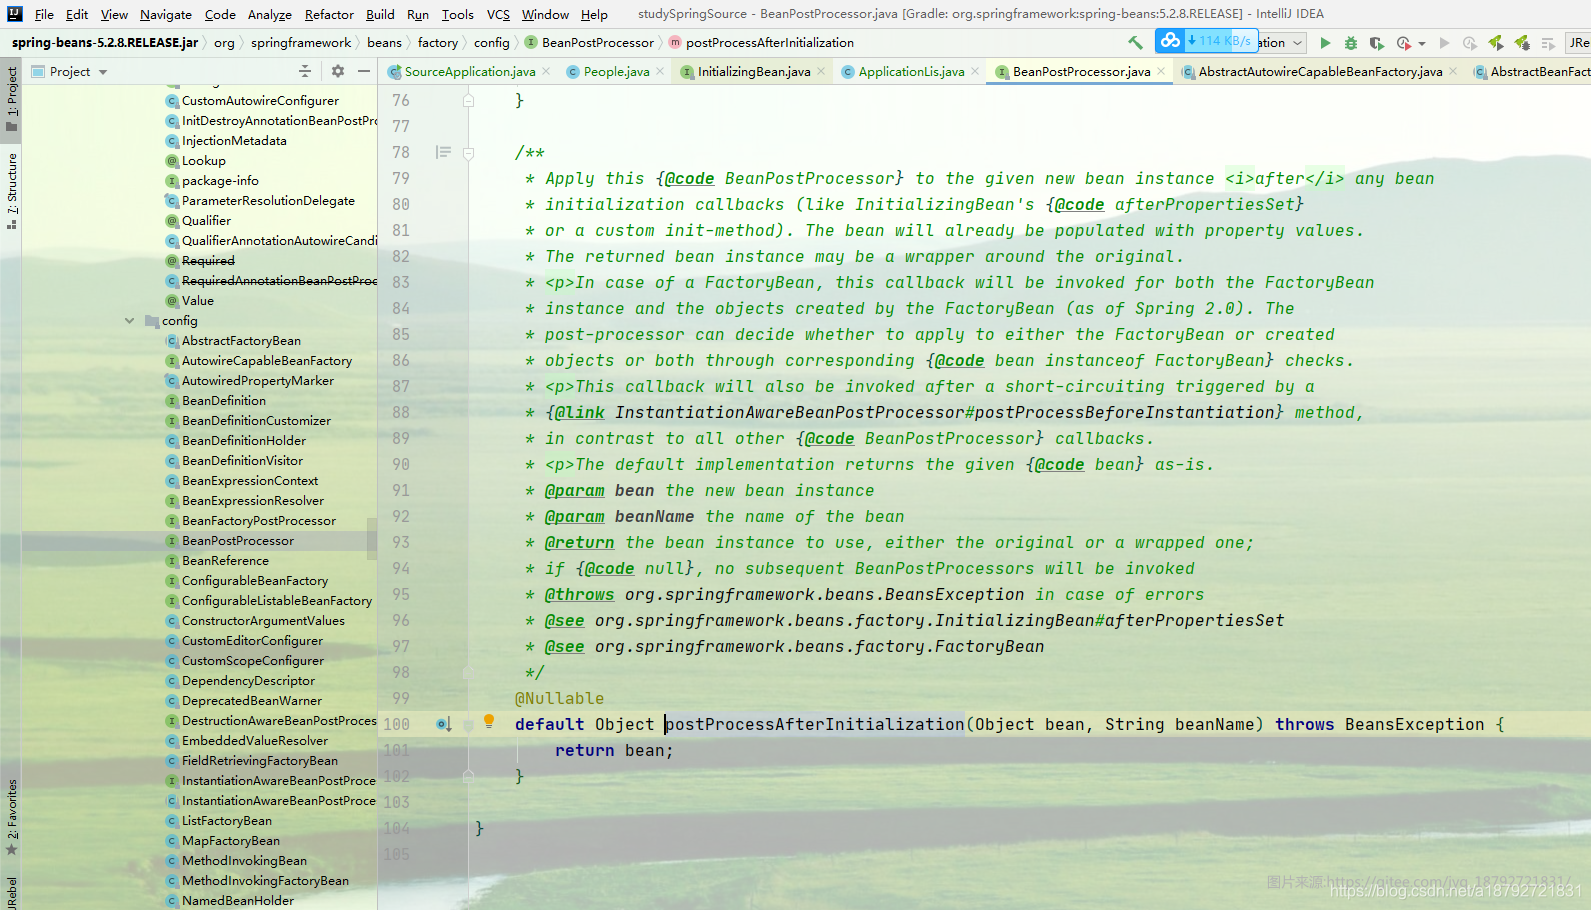
Task: Click the cloud download speed widget
Action: click(1206, 41)
